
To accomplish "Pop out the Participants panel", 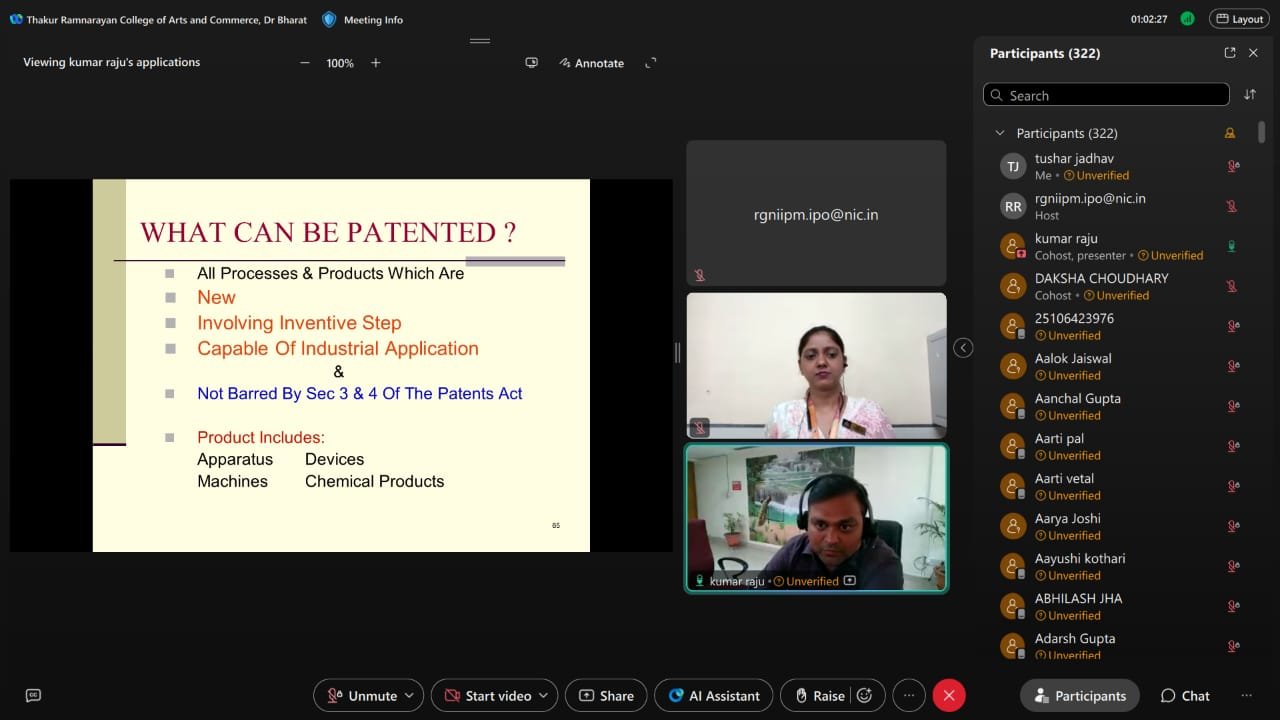I will (1230, 53).
